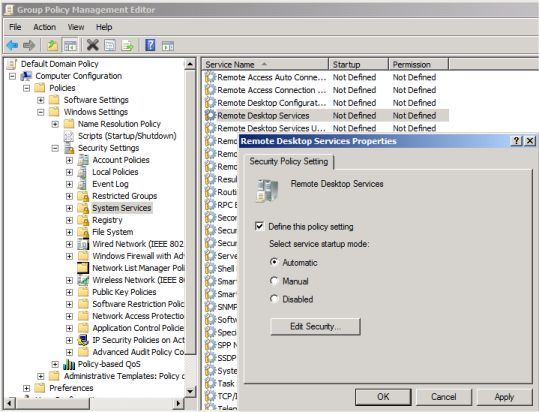The height and width of the screenshot is (412, 539).
Task: Select Advanced Audit Policy Configuration item
Action: tap(138, 352)
